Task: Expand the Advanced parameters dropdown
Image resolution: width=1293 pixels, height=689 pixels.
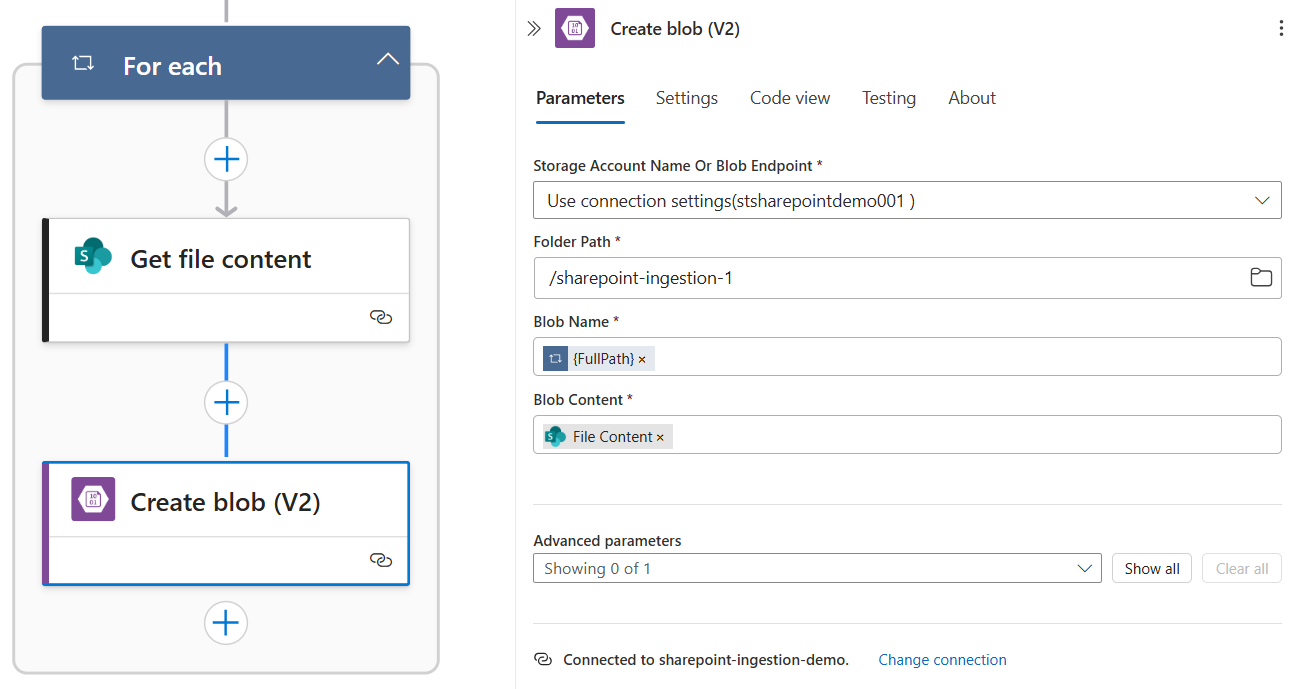Action: click(1085, 567)
